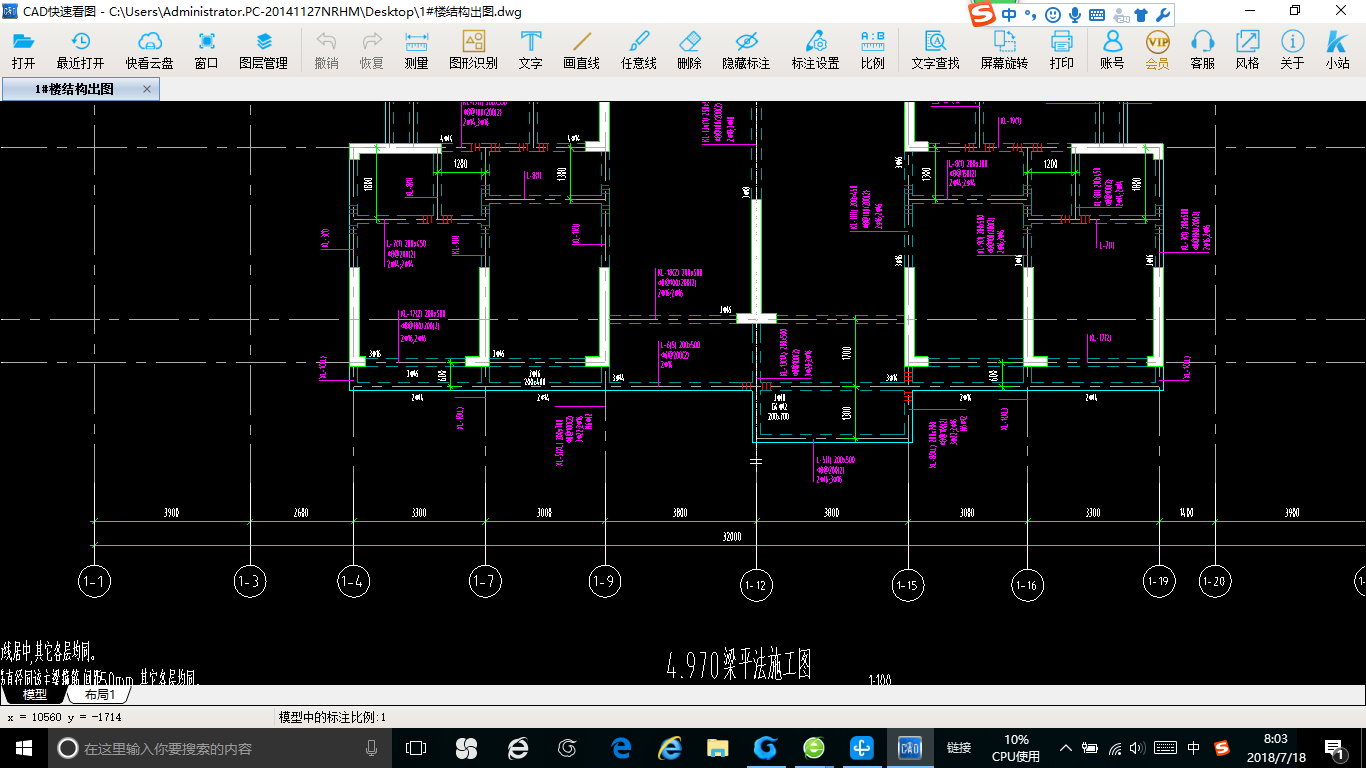
Task: Click the 打开 (Open) file icon
Action: point(23,49)
